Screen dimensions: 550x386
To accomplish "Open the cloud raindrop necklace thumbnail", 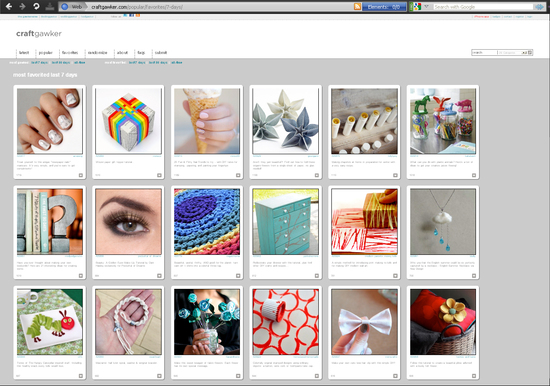I will pyautogui.click(x=443, y=221).
